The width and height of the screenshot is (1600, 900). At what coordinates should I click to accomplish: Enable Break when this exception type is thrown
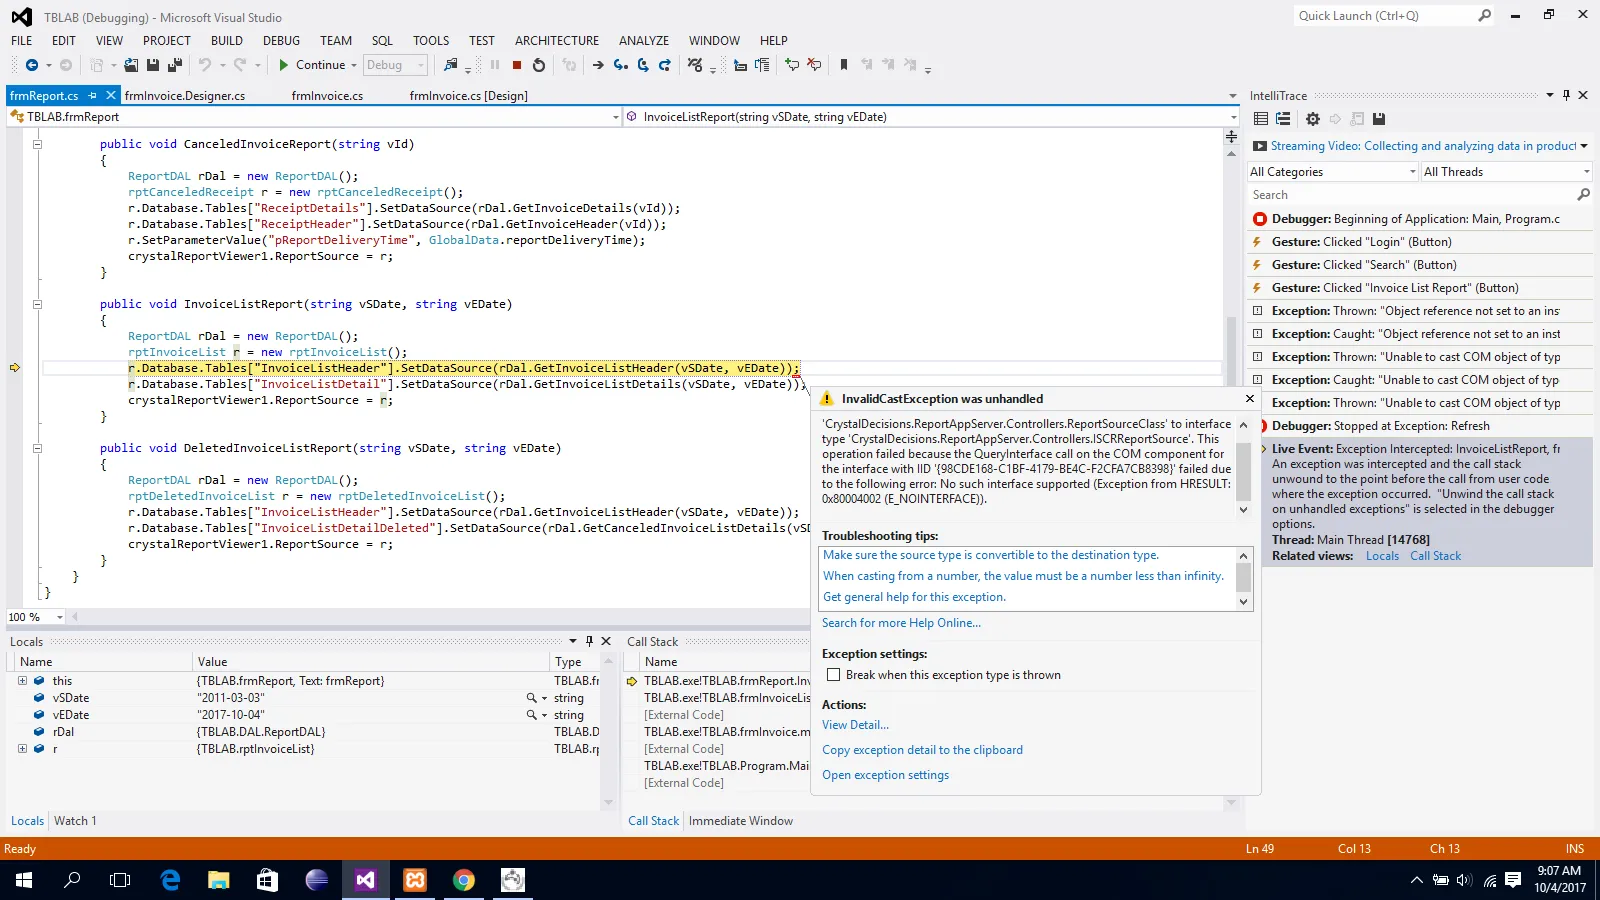click(833, 675)
